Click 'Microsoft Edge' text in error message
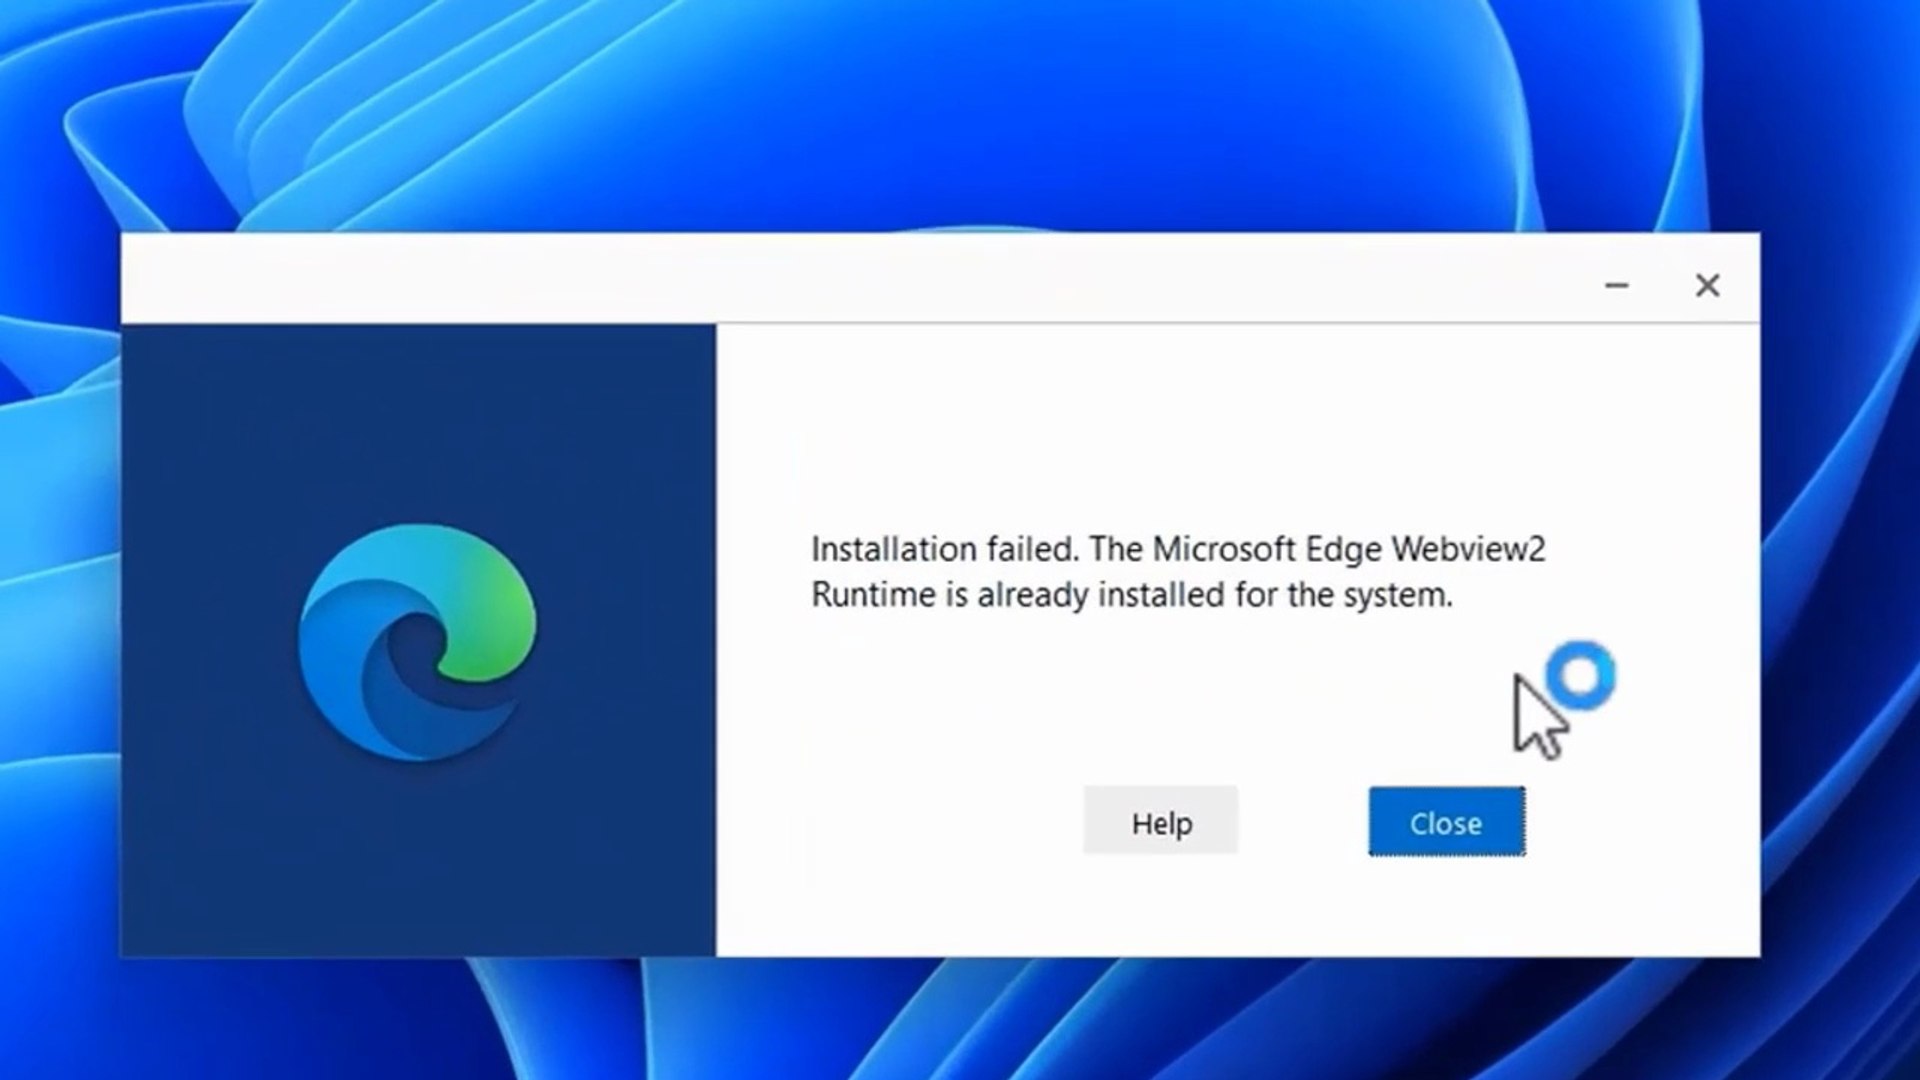Screen dimensions: 1920x1080 click(1267, 549)
